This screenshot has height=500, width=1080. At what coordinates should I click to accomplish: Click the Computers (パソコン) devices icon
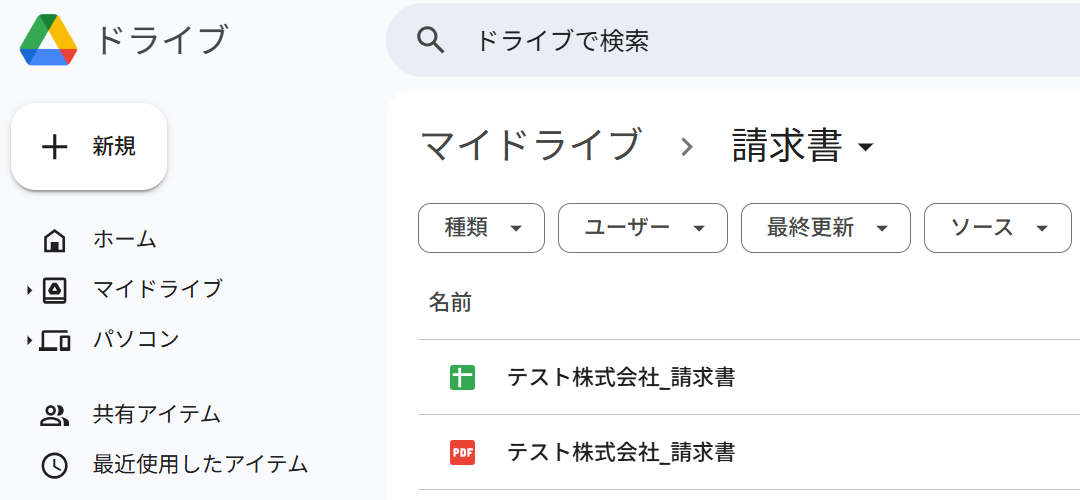coord(54,340)
